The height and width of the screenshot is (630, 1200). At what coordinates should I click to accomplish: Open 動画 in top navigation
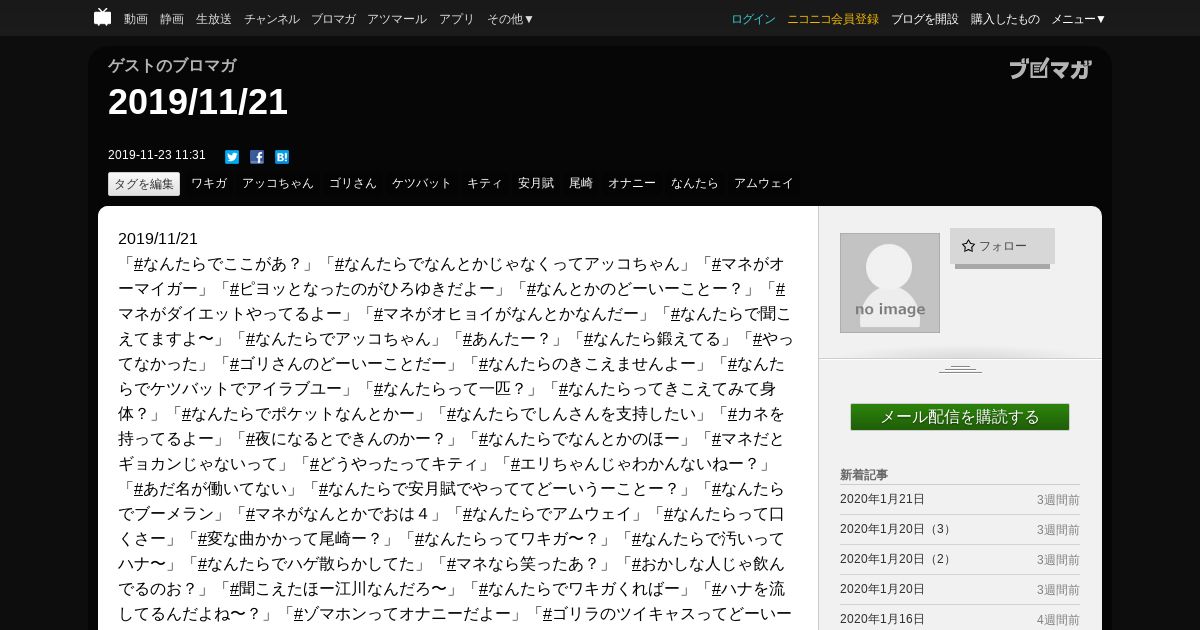(x=136, y=19)
